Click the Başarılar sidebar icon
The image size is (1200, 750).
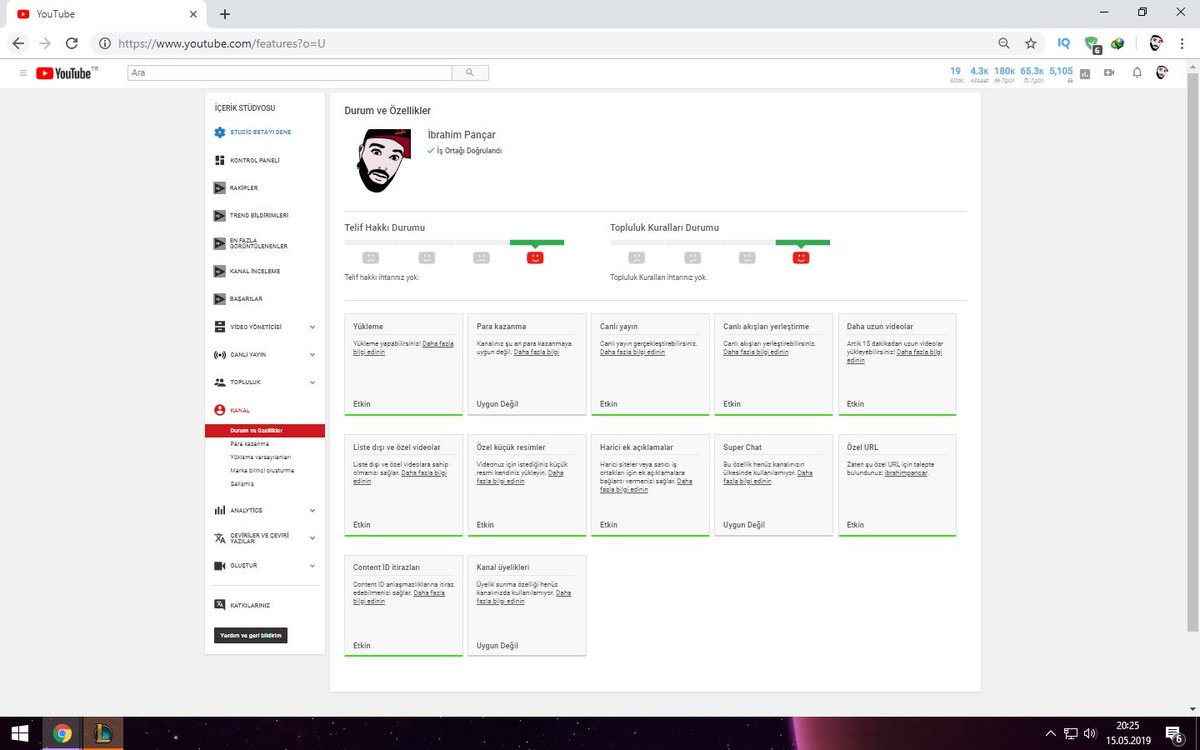(x=220, y=298)
